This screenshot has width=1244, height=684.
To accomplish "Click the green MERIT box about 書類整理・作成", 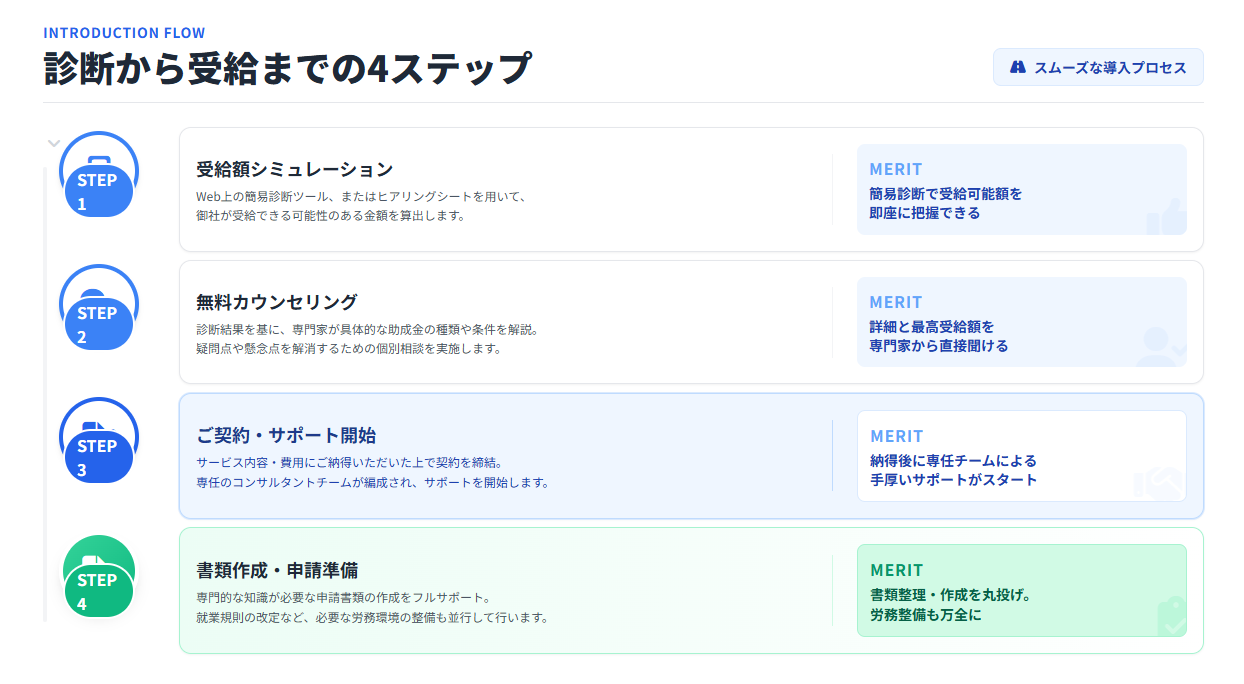I will pyautogui.click(x=1020, y=590).
